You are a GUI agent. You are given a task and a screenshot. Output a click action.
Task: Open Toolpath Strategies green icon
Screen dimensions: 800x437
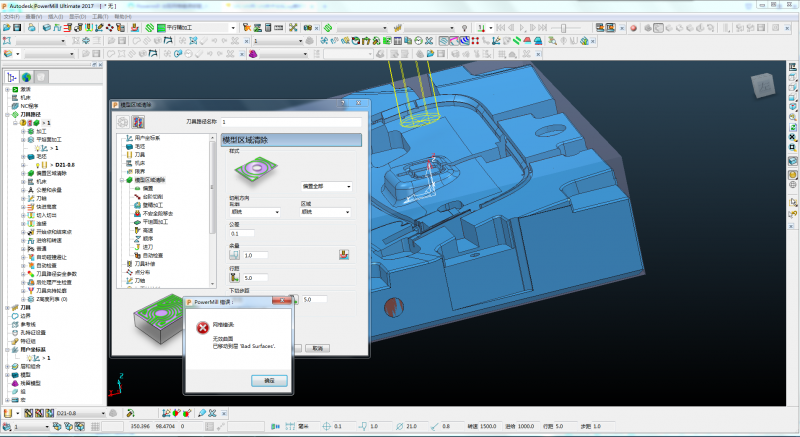click(x=149, y=28)
